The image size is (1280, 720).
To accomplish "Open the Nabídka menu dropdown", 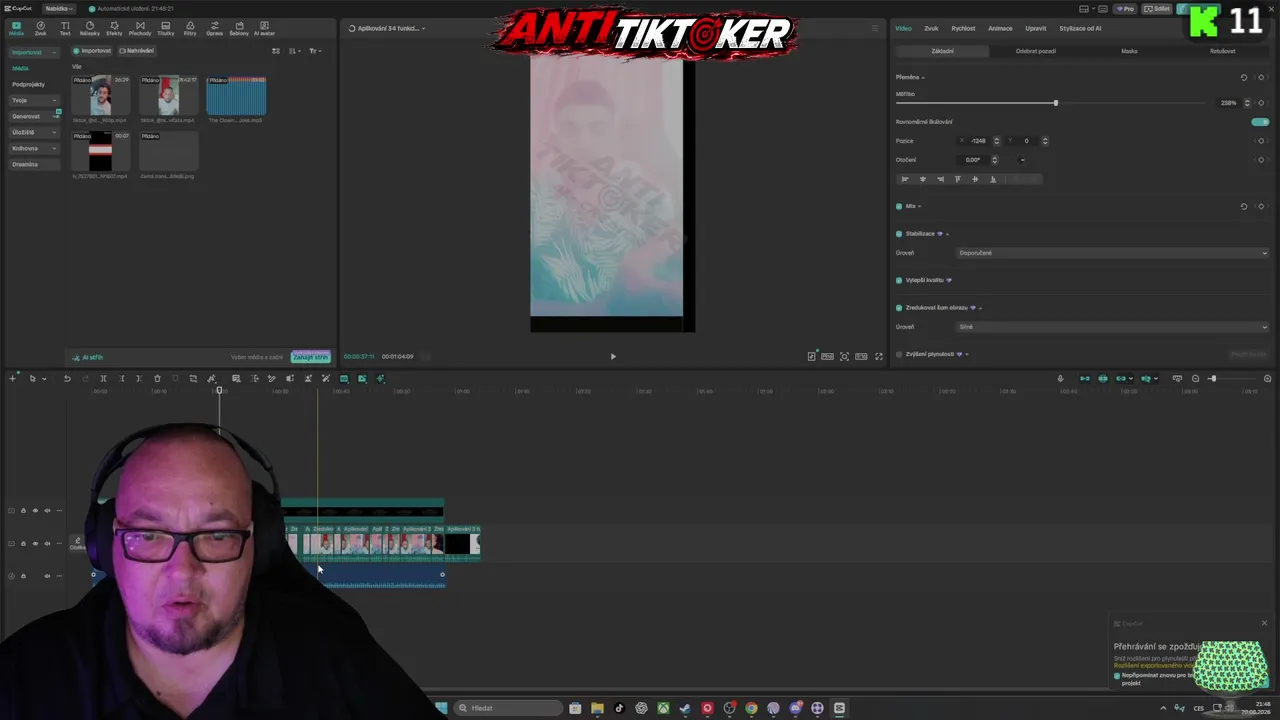I will [59, 8].
